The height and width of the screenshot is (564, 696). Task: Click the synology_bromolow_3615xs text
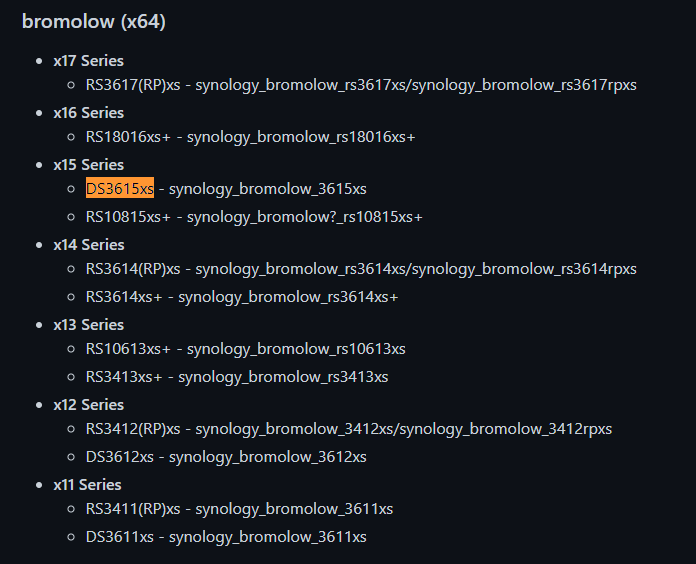pyautogui.click(x=267, y=189)
